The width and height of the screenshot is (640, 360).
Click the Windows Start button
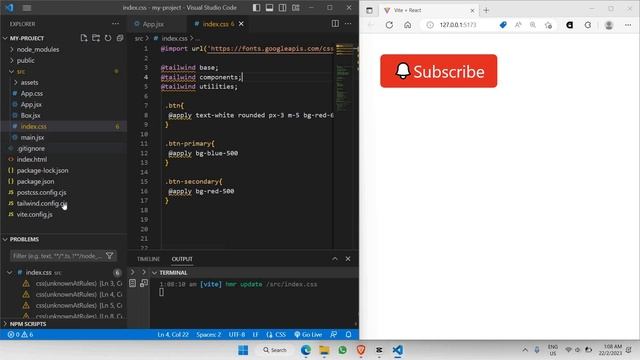pyautogui.click(x=243, y=350)
